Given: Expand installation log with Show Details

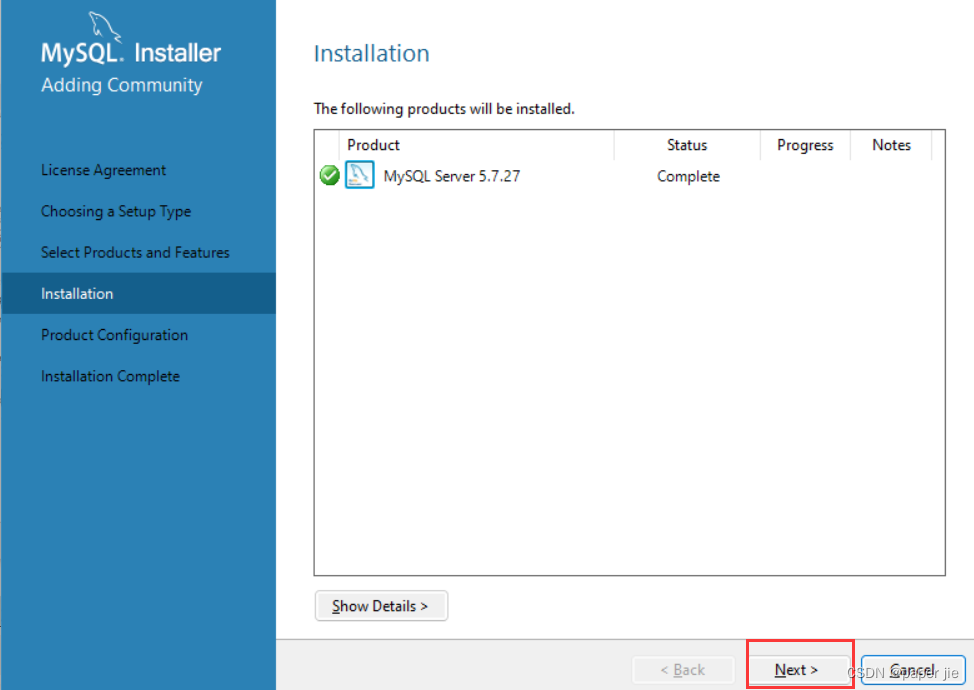Looking at the screenshot, I should pos(381,606).
